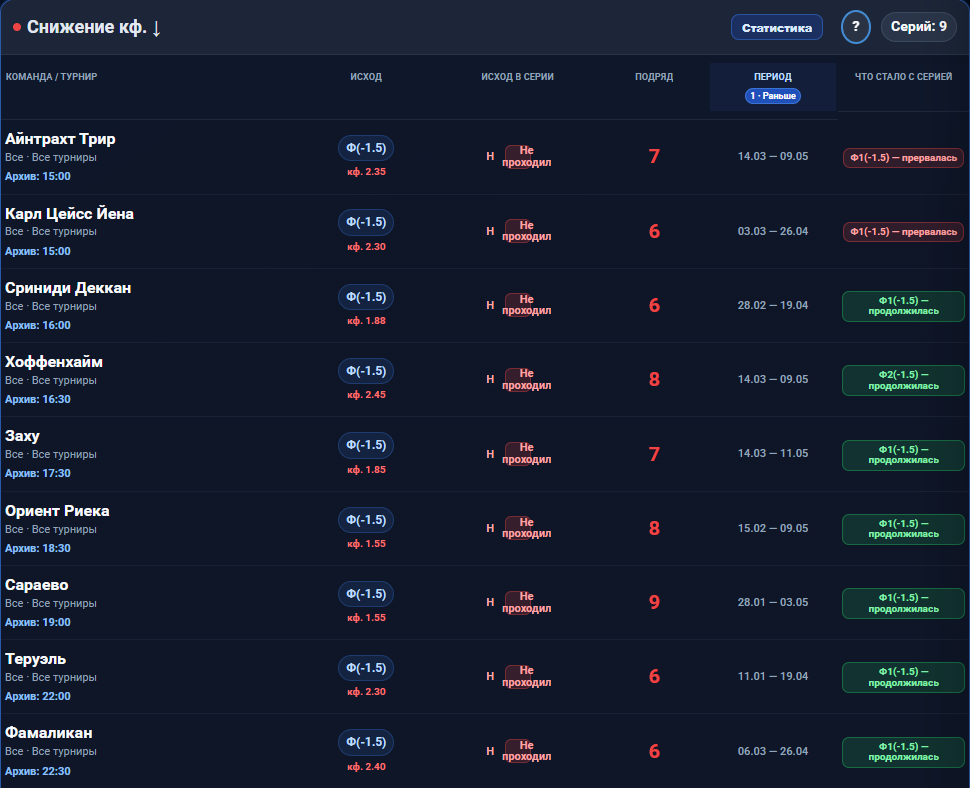
Task: Click the period '14.03 — 11.05' for Заху
Action: coord(773,453)
